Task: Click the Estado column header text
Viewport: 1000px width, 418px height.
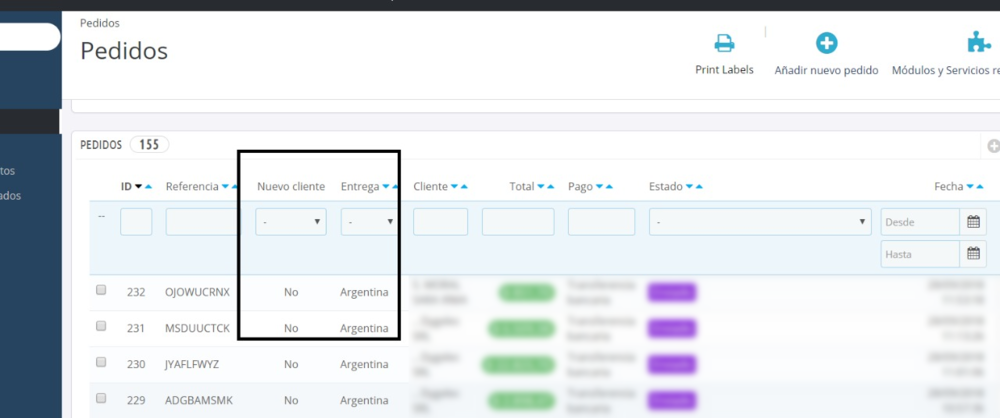Action: click(666, 186)
